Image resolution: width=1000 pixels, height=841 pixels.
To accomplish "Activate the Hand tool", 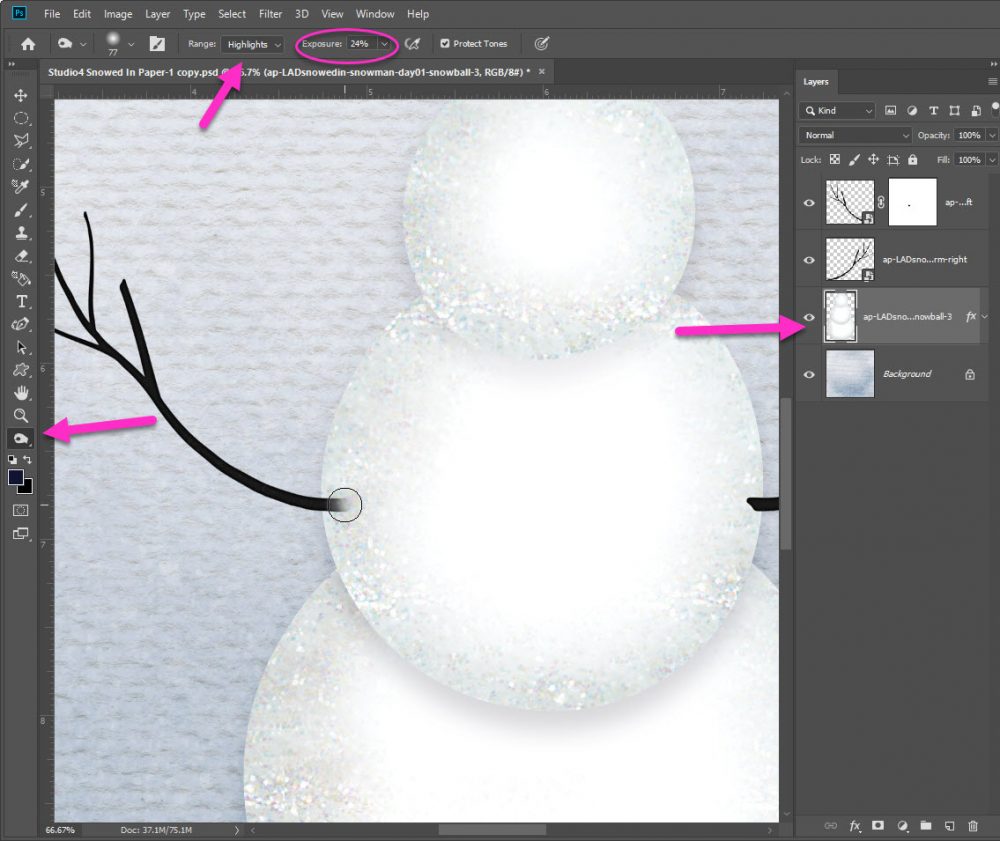I will coord(20,392).
